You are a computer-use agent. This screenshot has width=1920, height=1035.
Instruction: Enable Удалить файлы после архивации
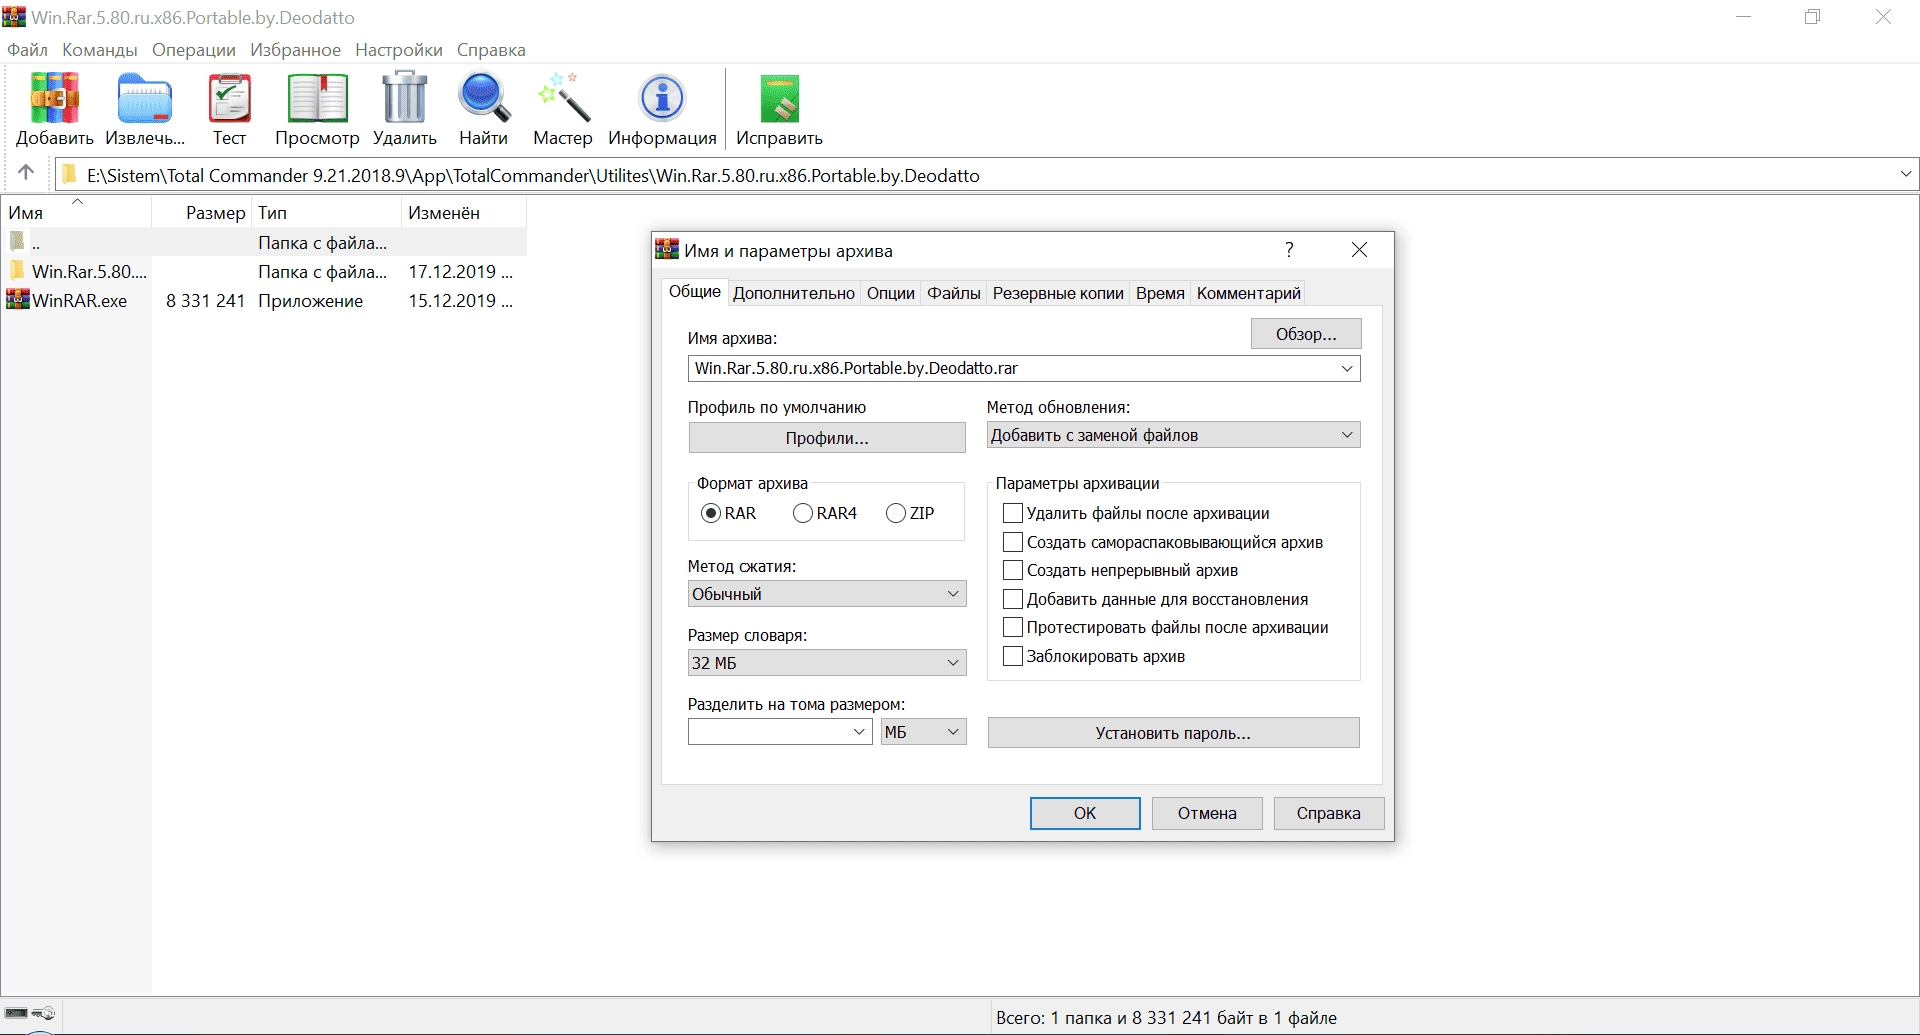1012,513
